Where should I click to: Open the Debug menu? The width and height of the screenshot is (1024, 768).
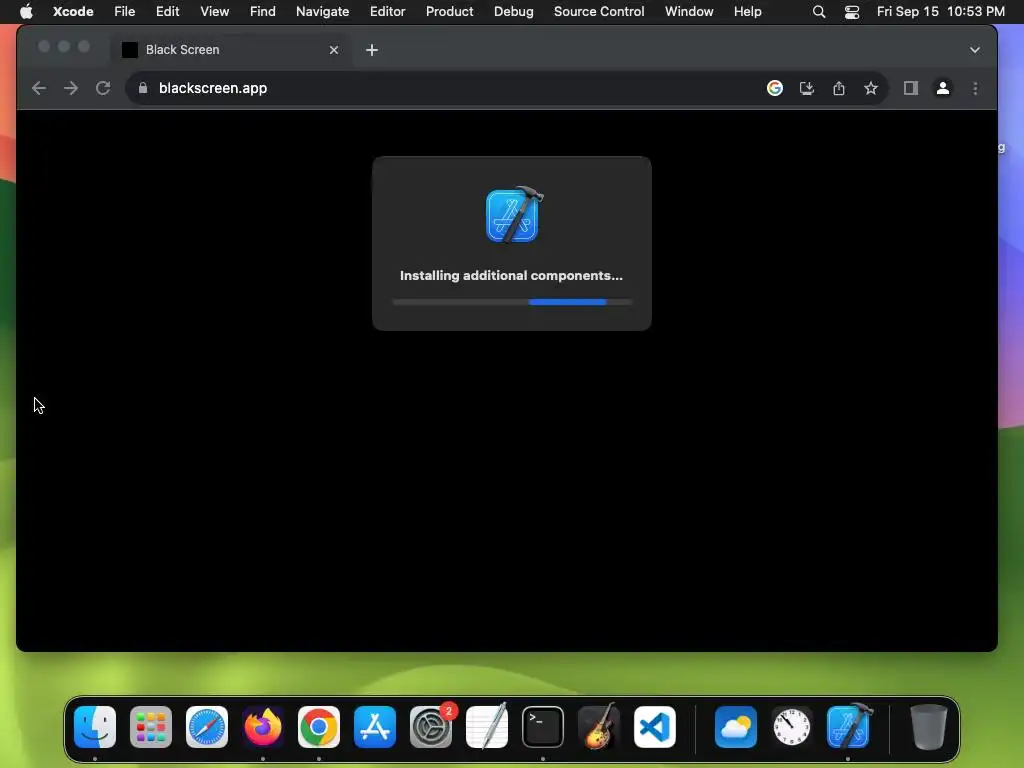pos(513,11)
